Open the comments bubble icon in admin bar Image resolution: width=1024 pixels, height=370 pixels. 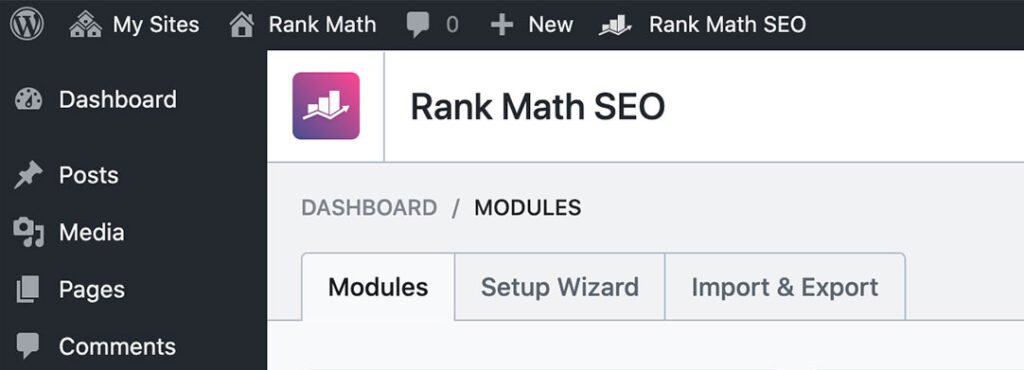point(418,25)
